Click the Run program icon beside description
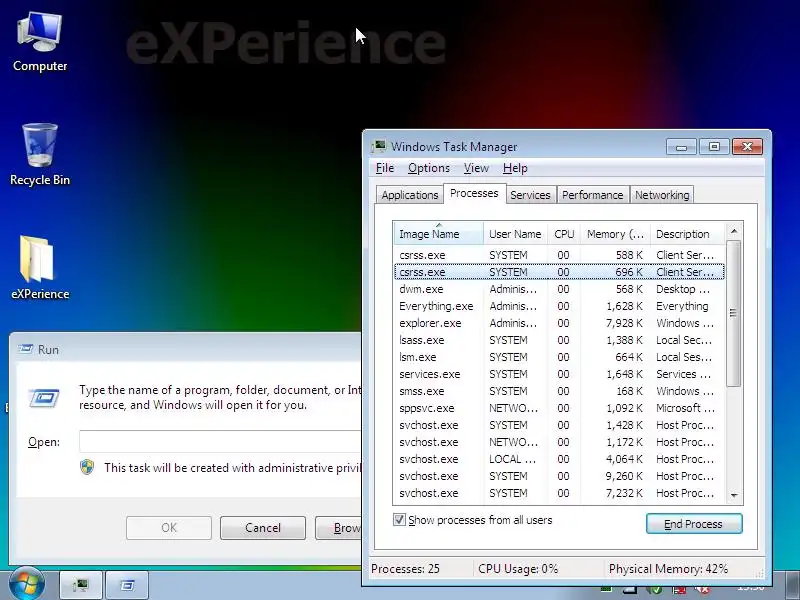The height and width of the screenshot is (600, 800). pos(44,397)
